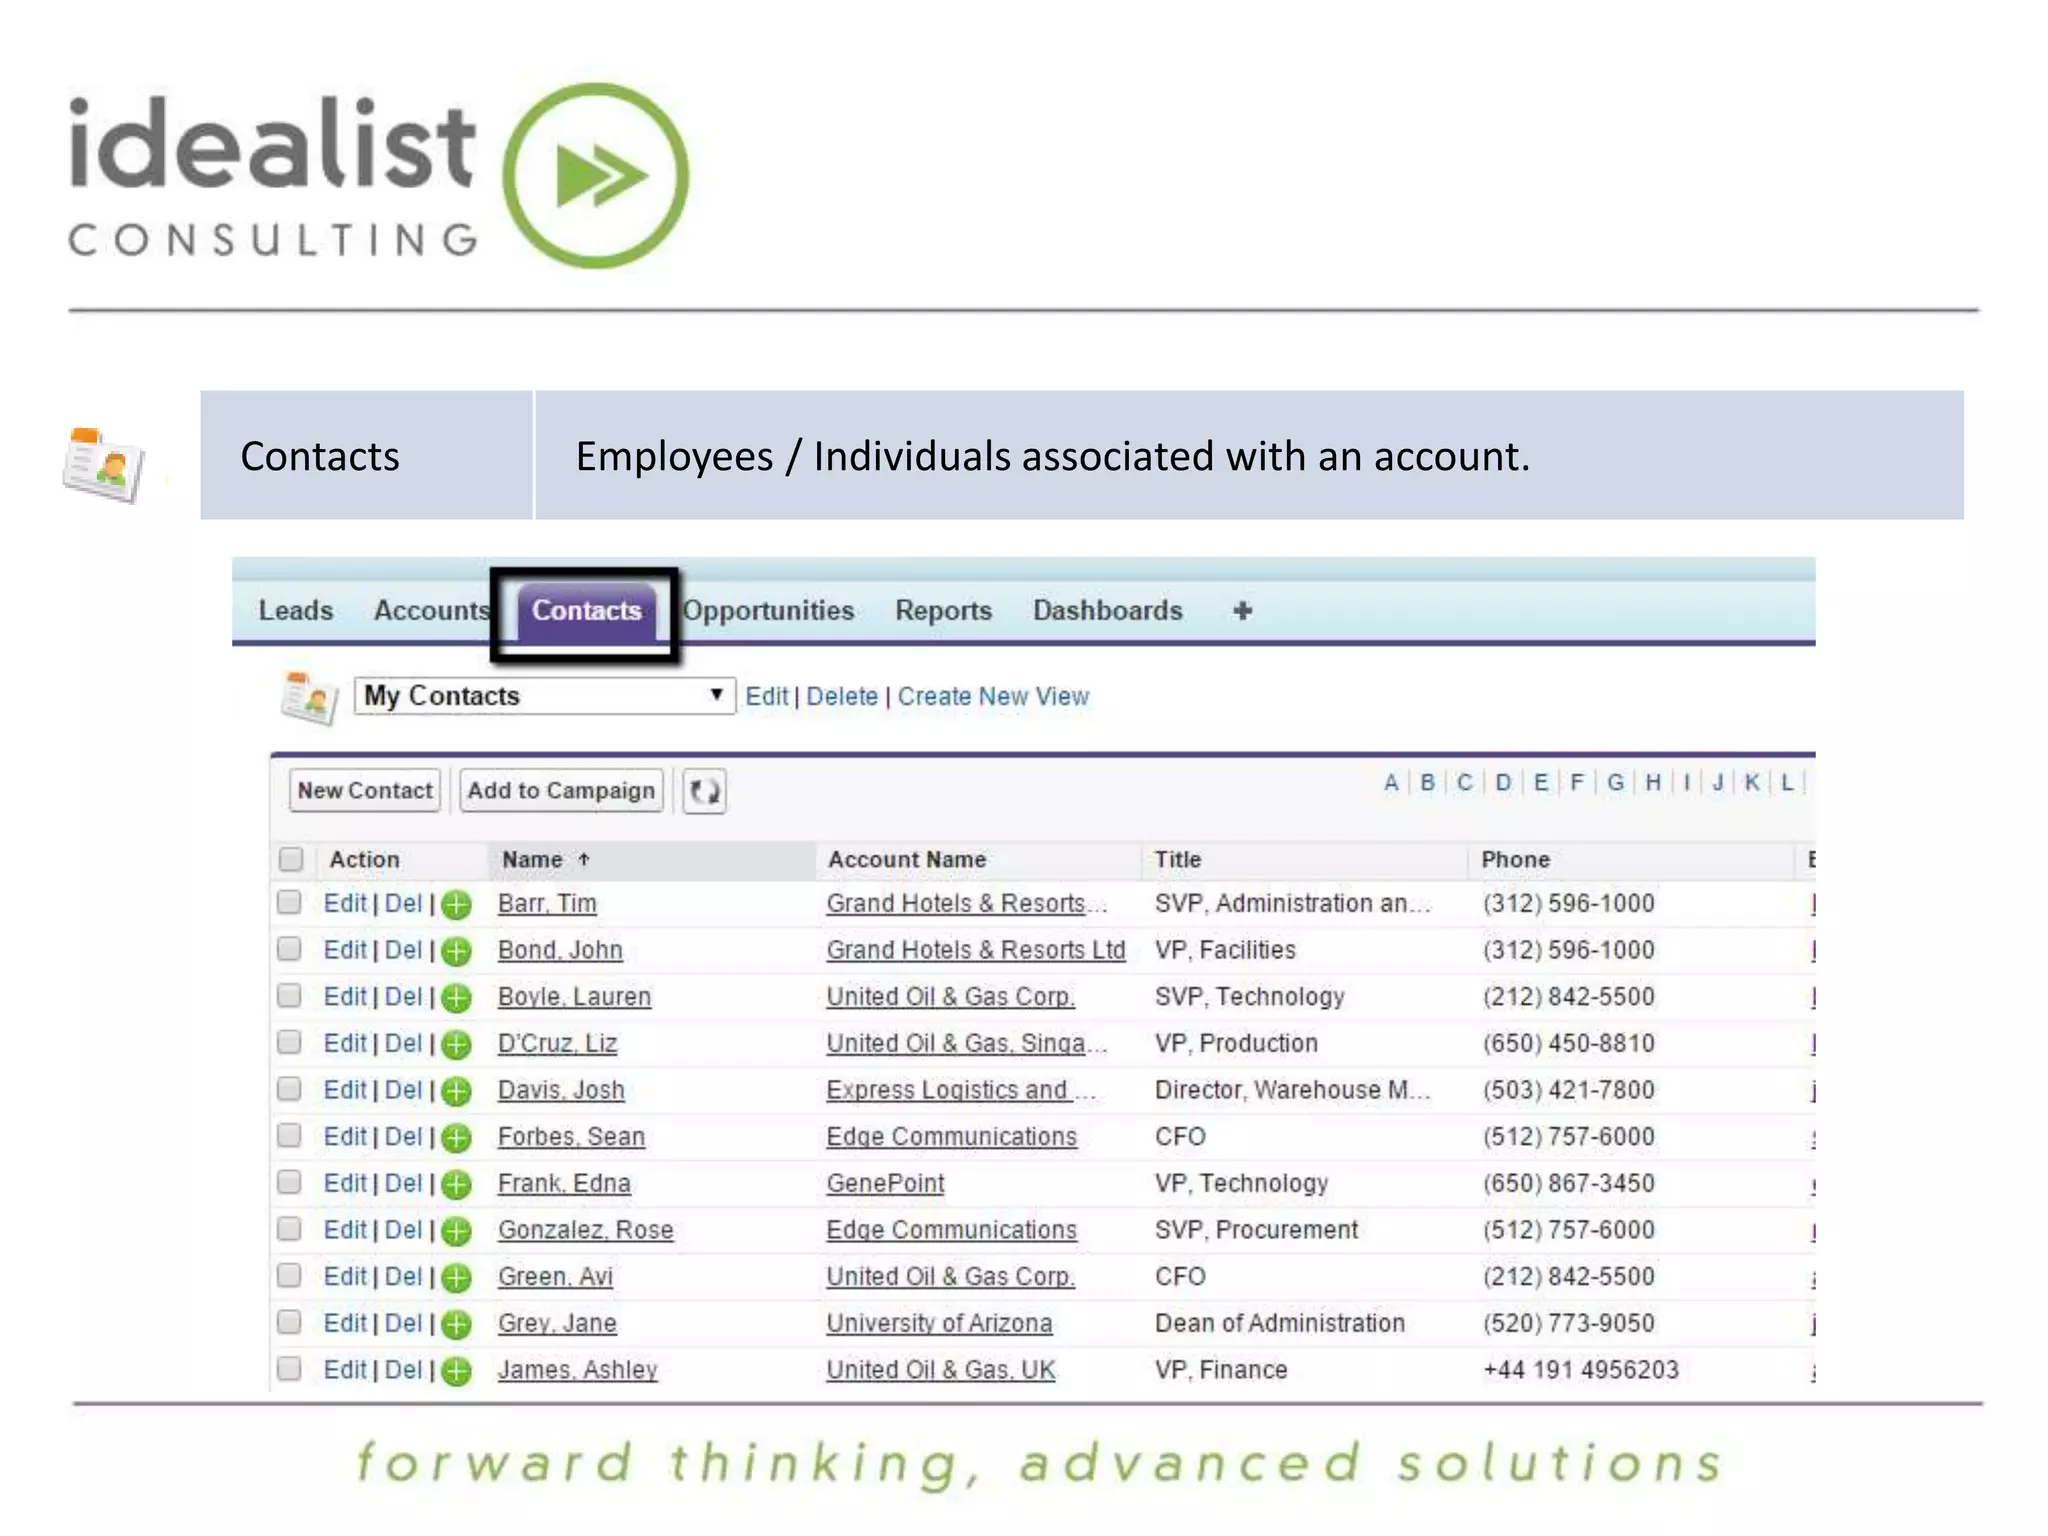
Task: Click the green plus icon for Barr, Tim
Action: coord(456,905)
